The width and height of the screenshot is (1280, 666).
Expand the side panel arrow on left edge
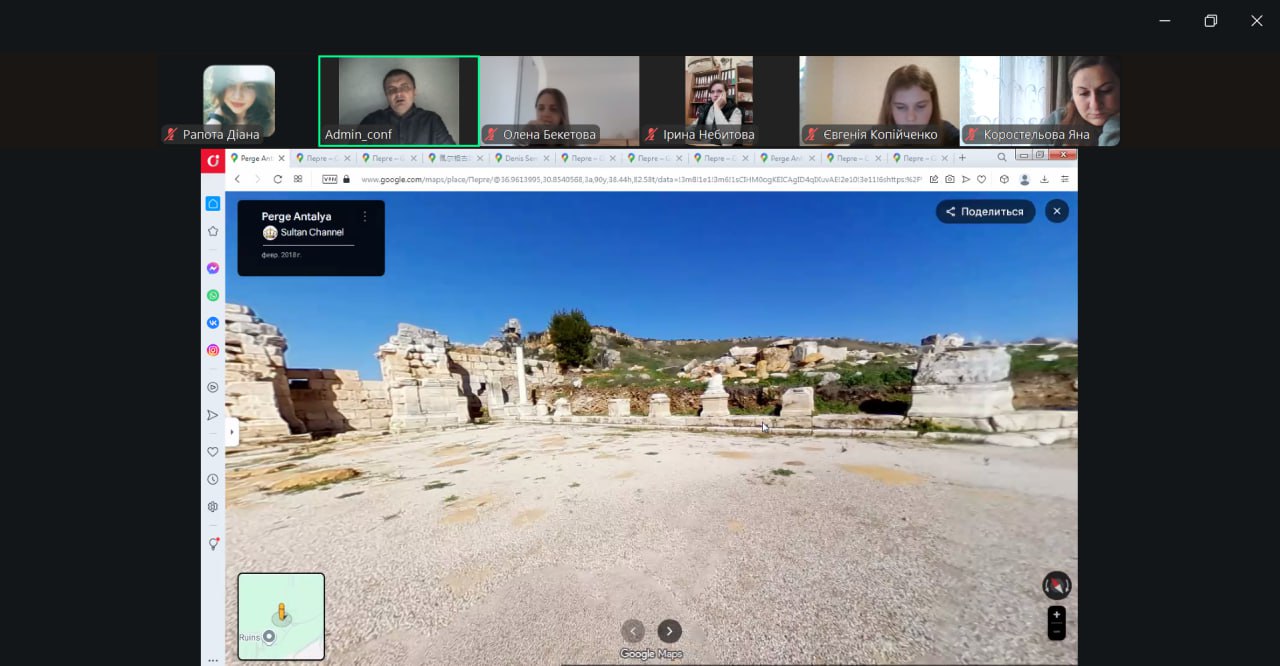(x=231, y=432)
